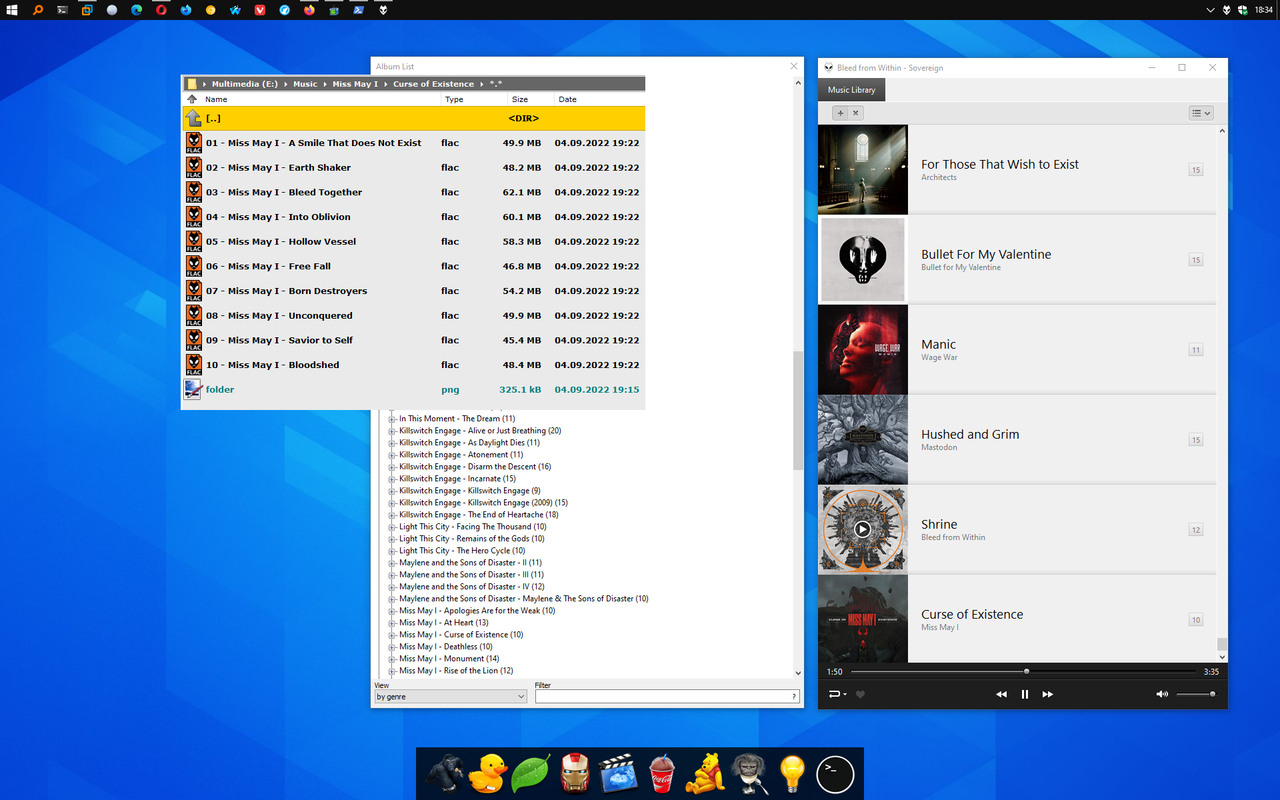The width and height of the screenshot is (1280, 800).
Task: Launch Microsoft Edge from the taskbar
Action: 136,10
